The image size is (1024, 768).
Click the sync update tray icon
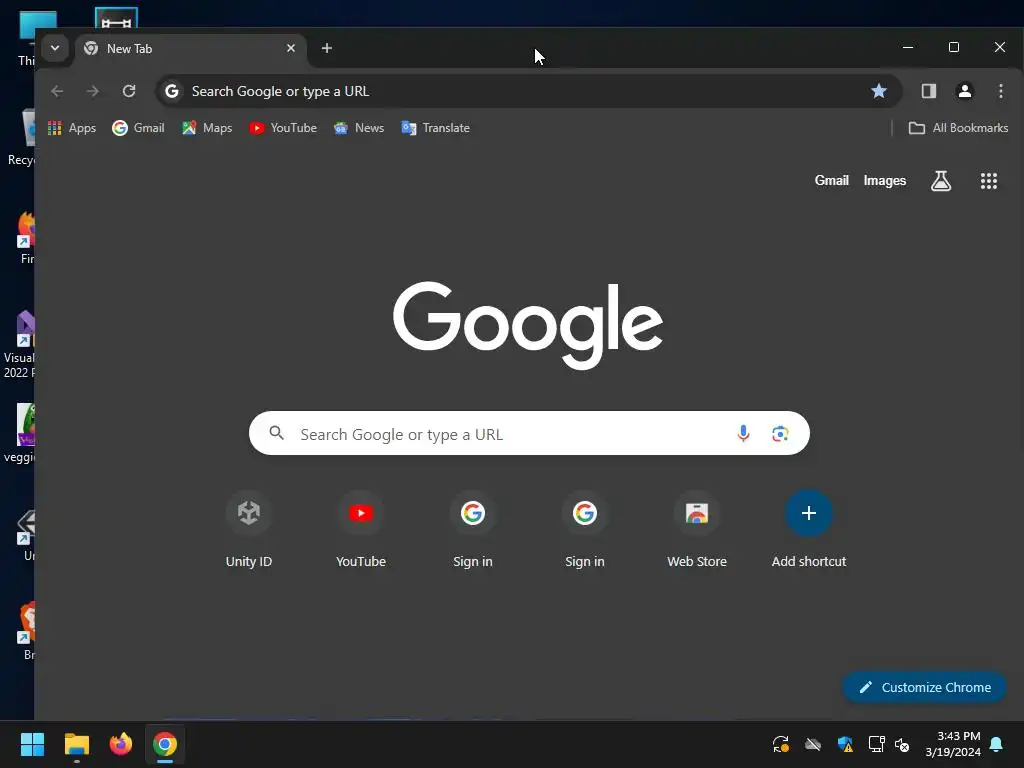pyautogui.click(x=781, y=744)
